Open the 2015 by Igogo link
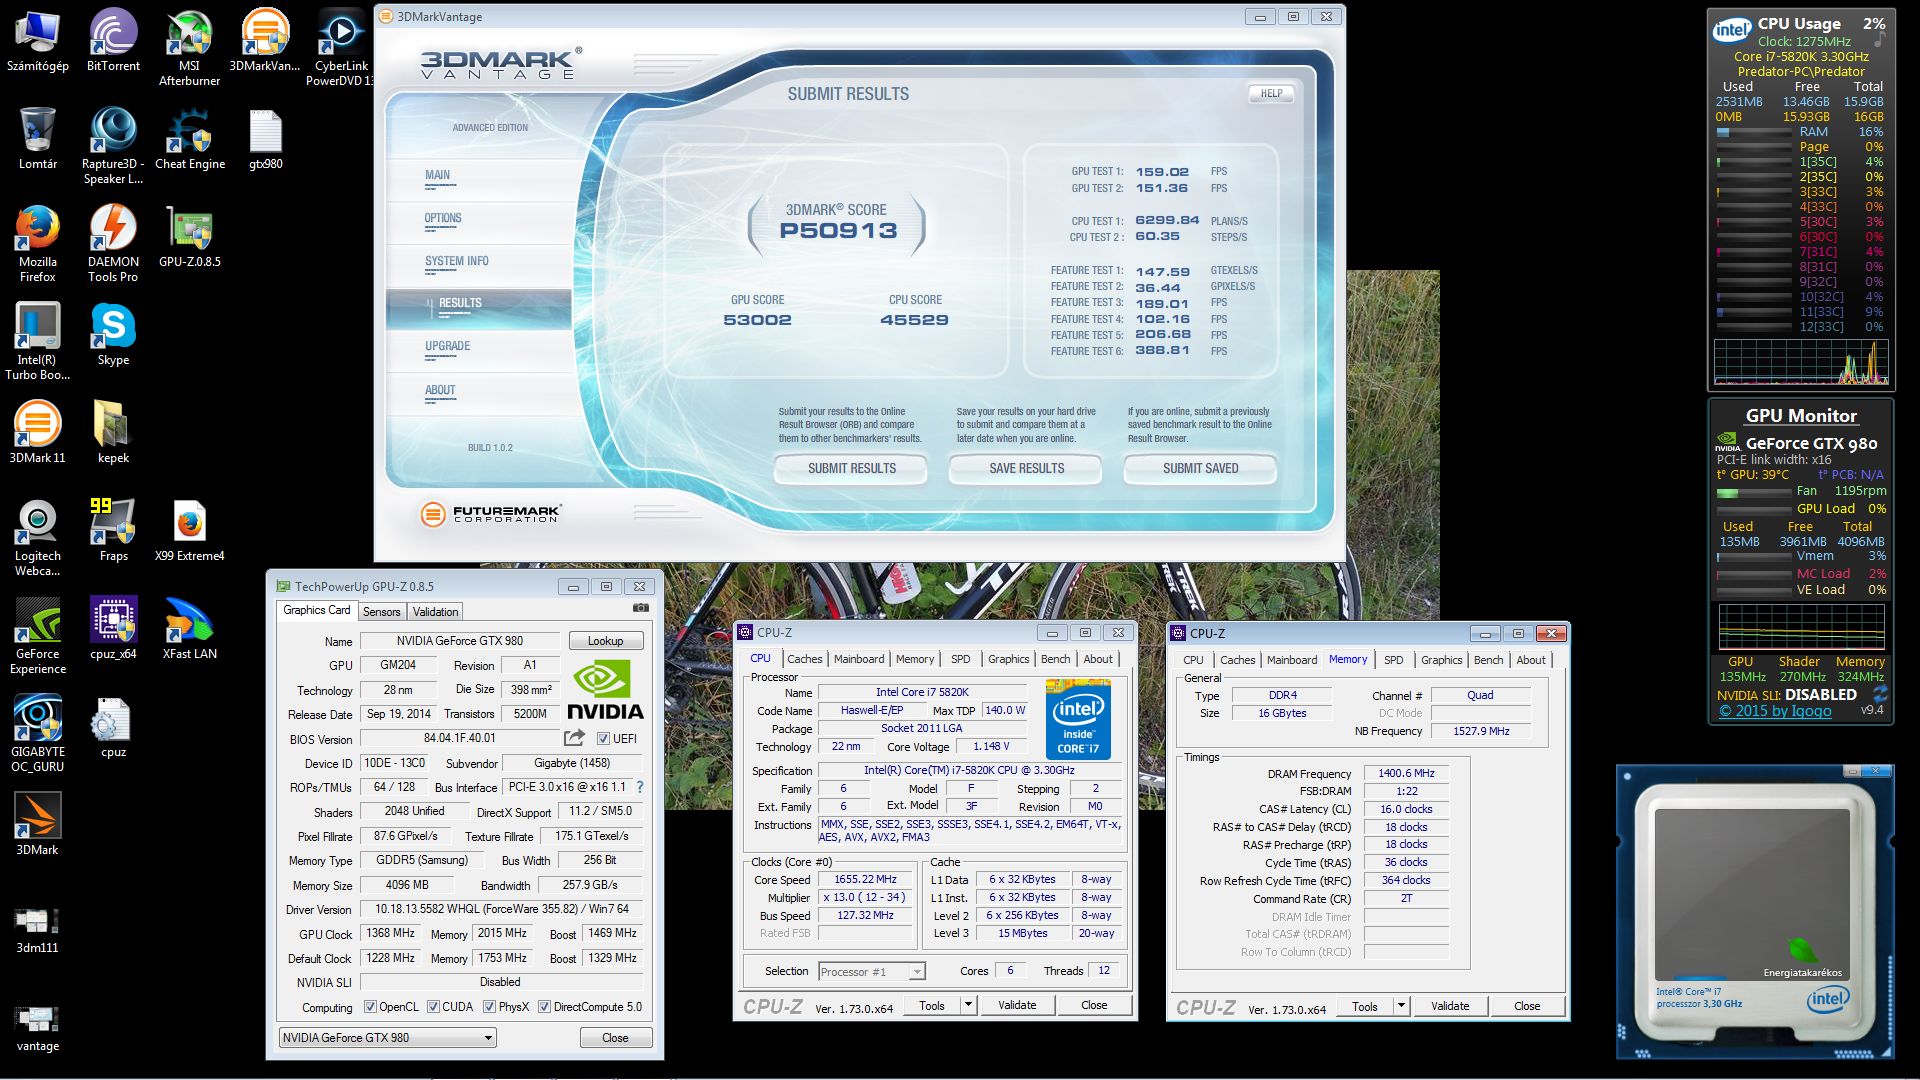This screenshot has height=1080, width=1920. click(1775, 711)
